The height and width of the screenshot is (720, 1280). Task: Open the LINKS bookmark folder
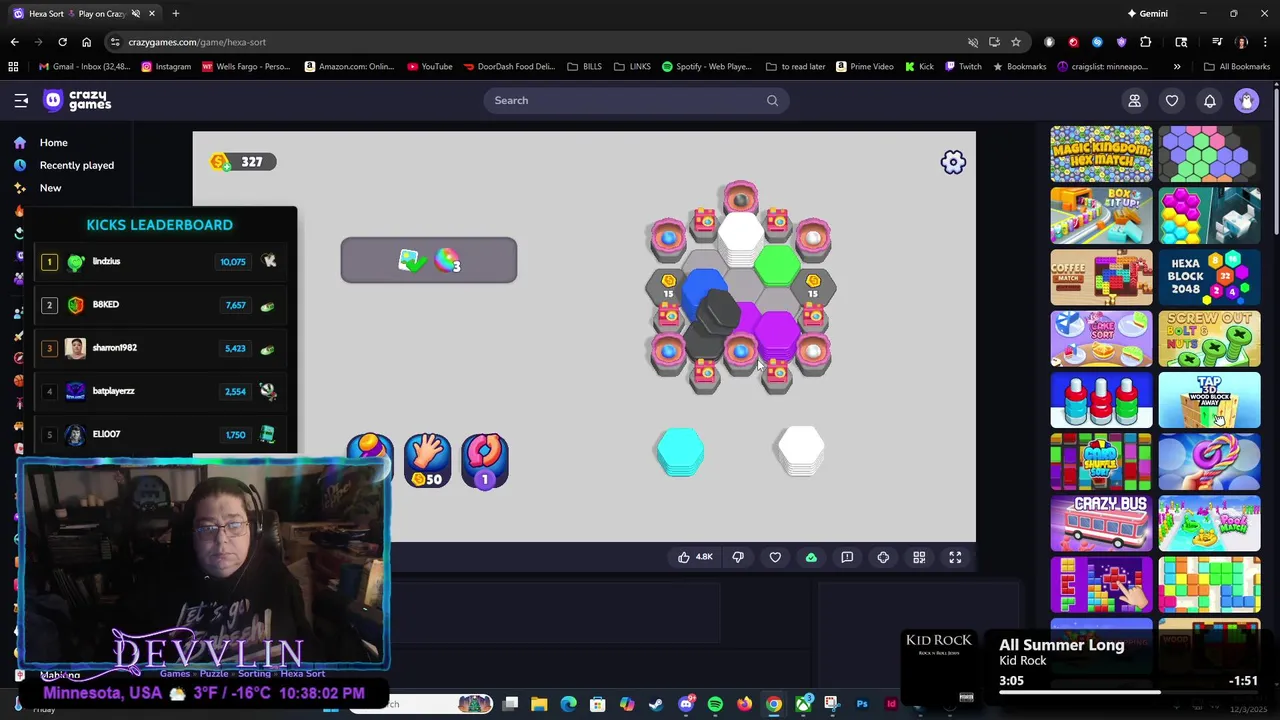[x=632, y=67]
